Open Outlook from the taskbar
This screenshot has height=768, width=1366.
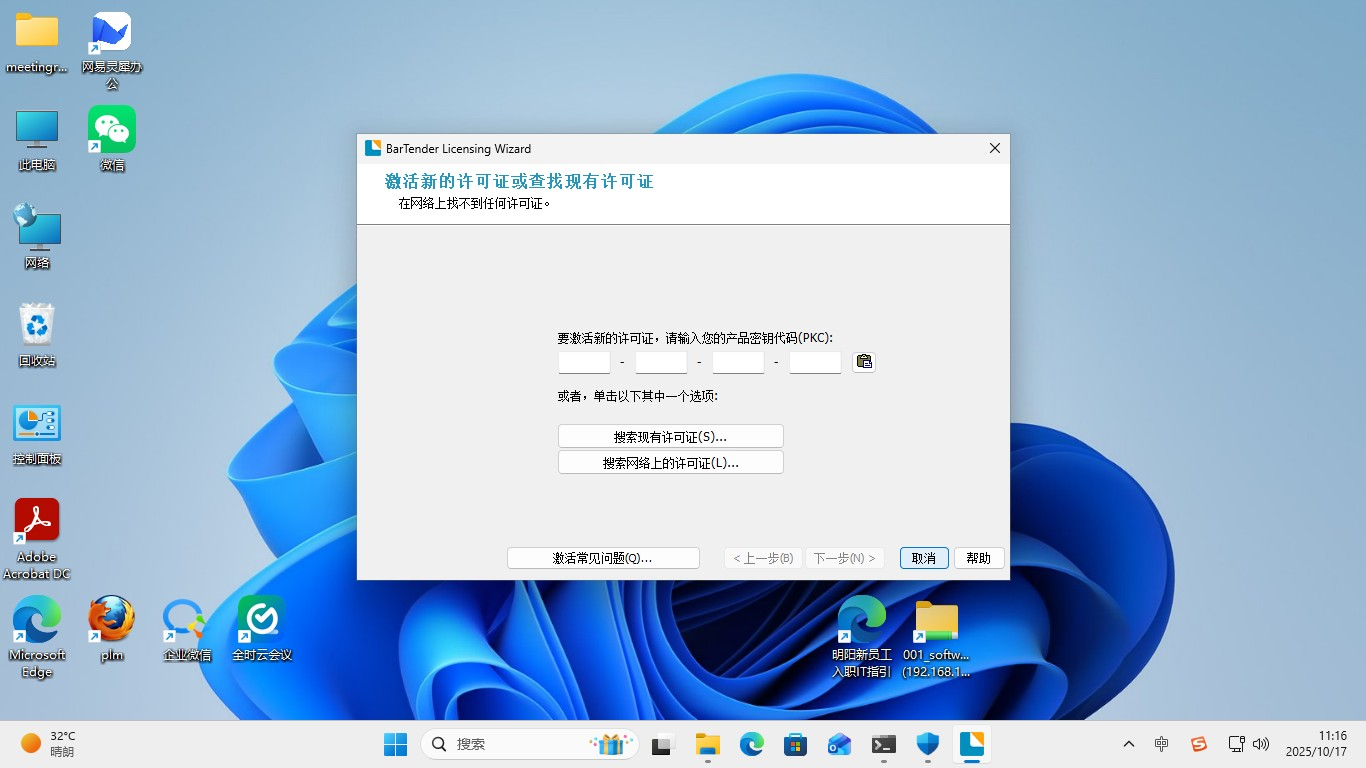coord(840,744)
